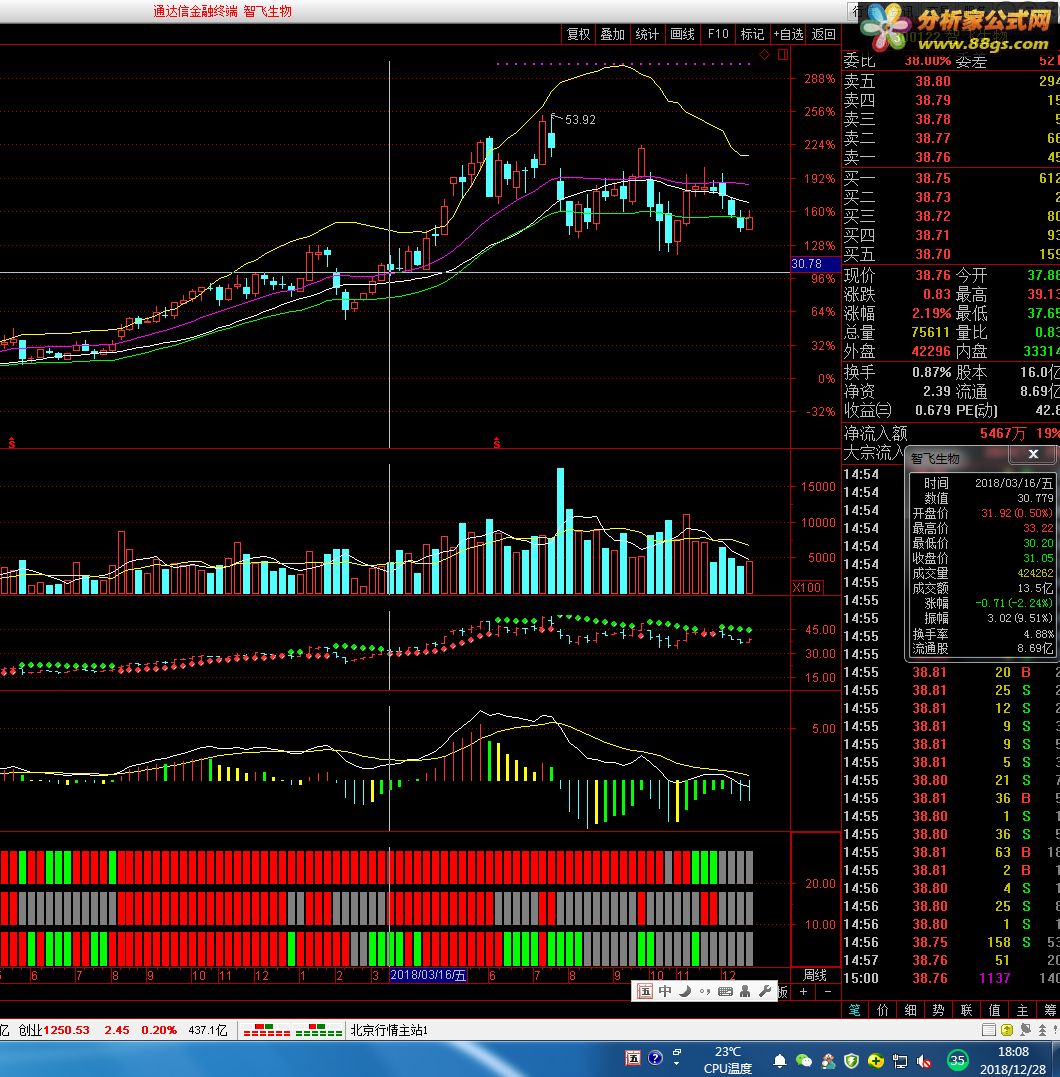Click the bell notification tray icon
This screenshot has height=1077, width=1060.
point(780,1061)
